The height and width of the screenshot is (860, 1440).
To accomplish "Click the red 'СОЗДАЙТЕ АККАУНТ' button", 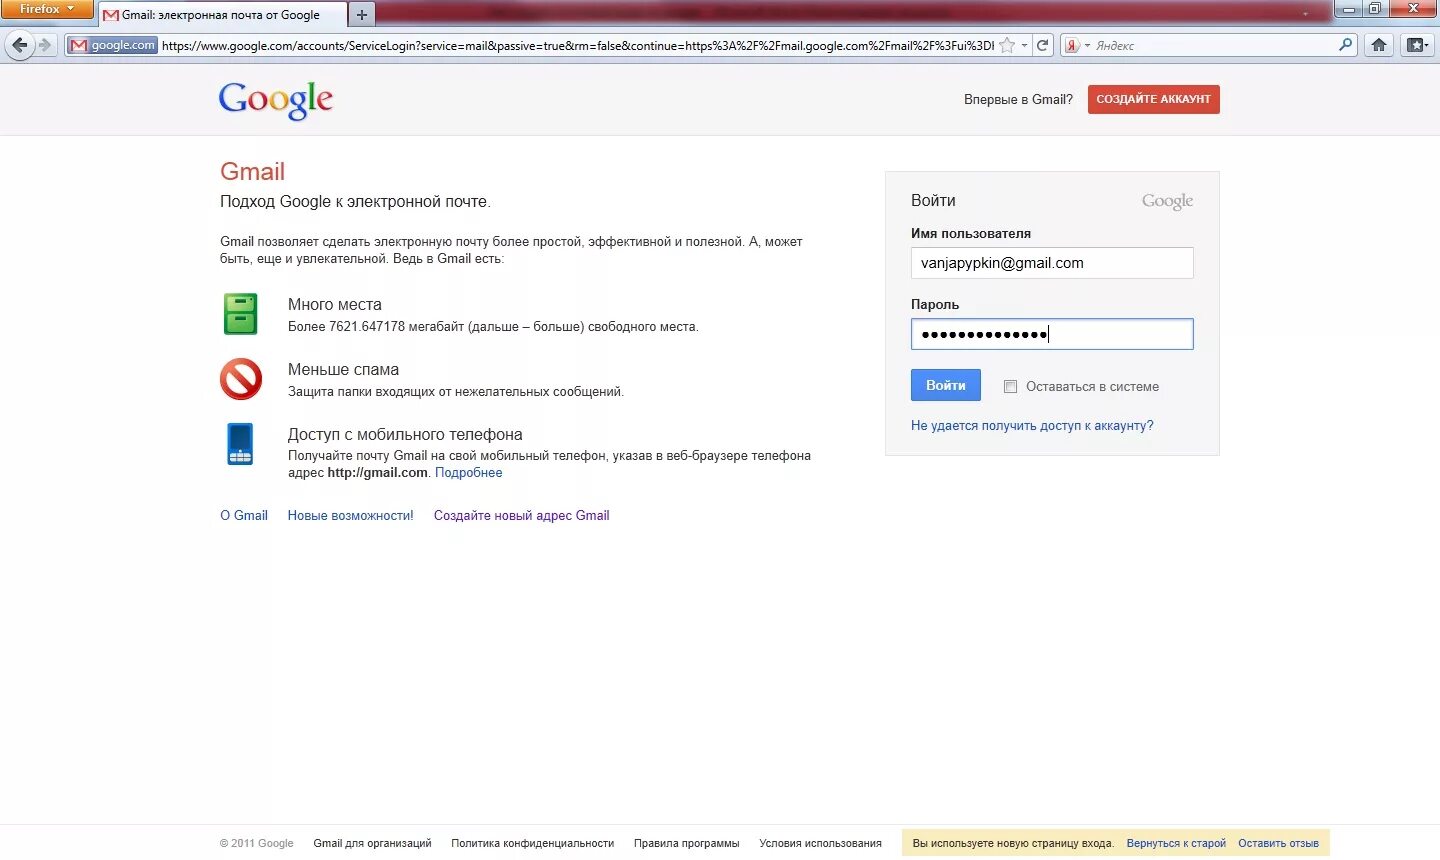I will (1154, 99).
